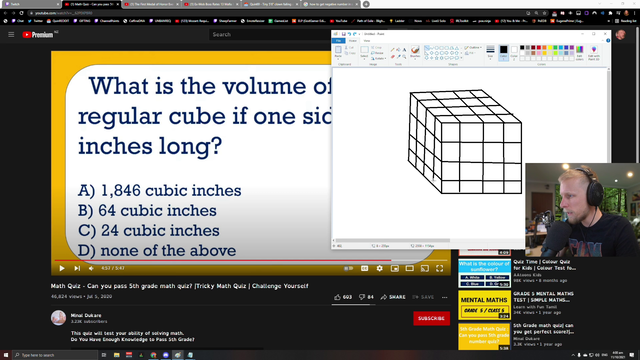The height and width of the screenshot is (360, 640).
Task: Open the Size line thickness dropdown
Action: tap(490, 53)
